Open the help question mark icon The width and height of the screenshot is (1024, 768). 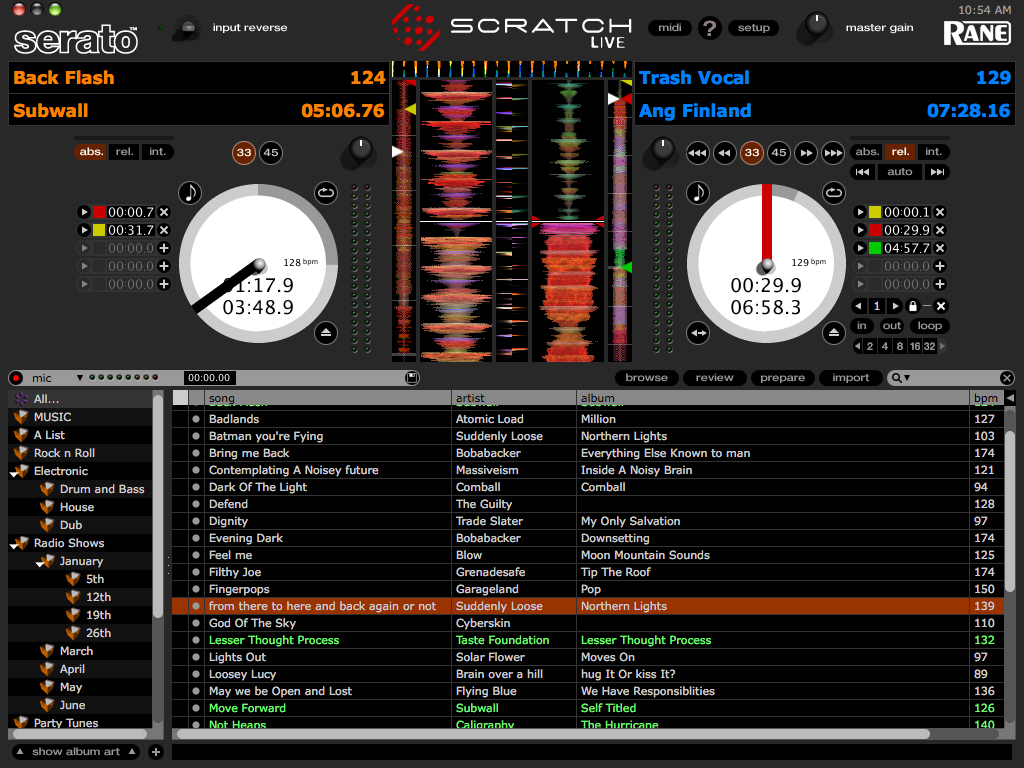tap(710, 28)
